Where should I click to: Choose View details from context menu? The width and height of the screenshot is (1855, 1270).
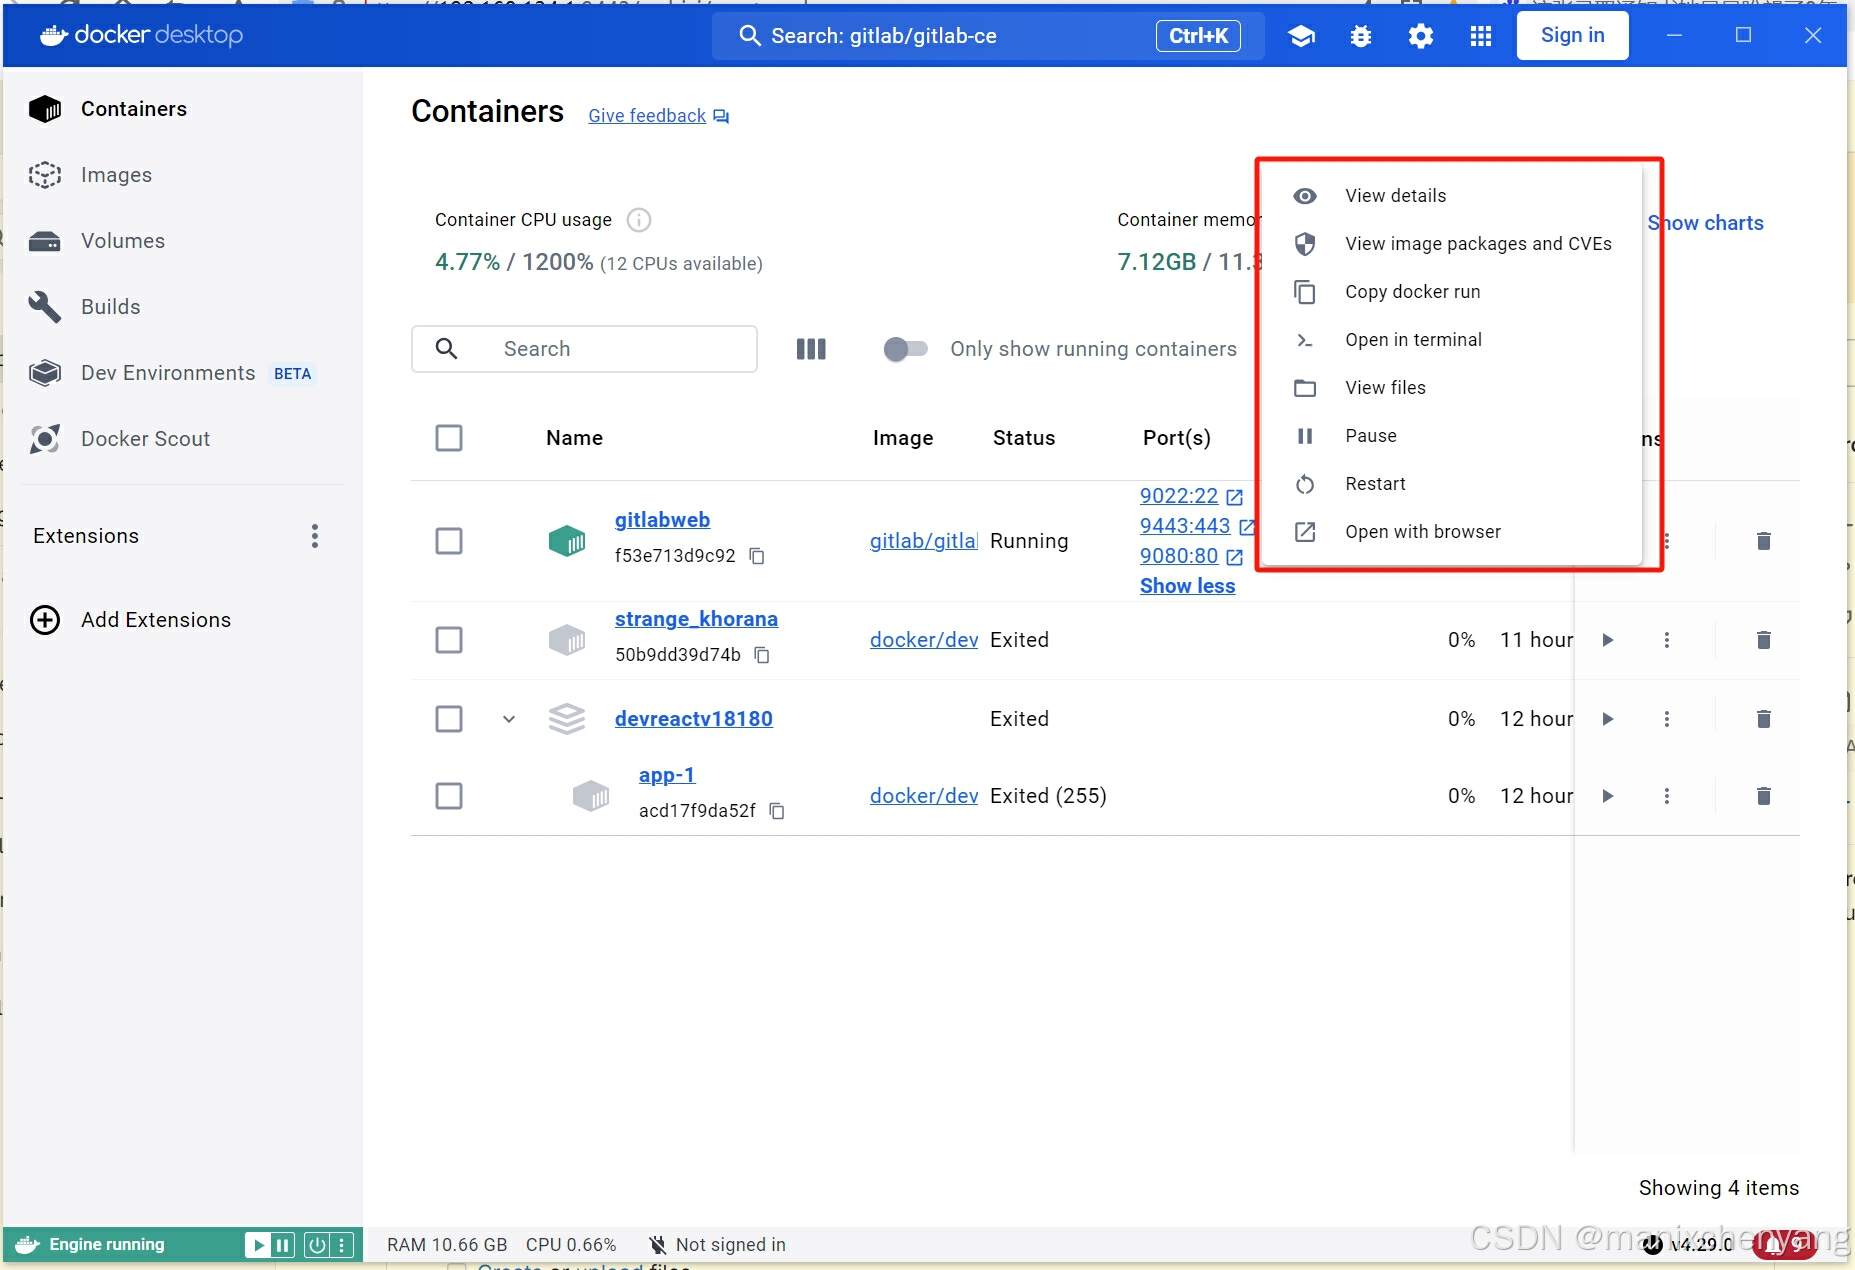pyautogui.click(x=1451, y=196)
